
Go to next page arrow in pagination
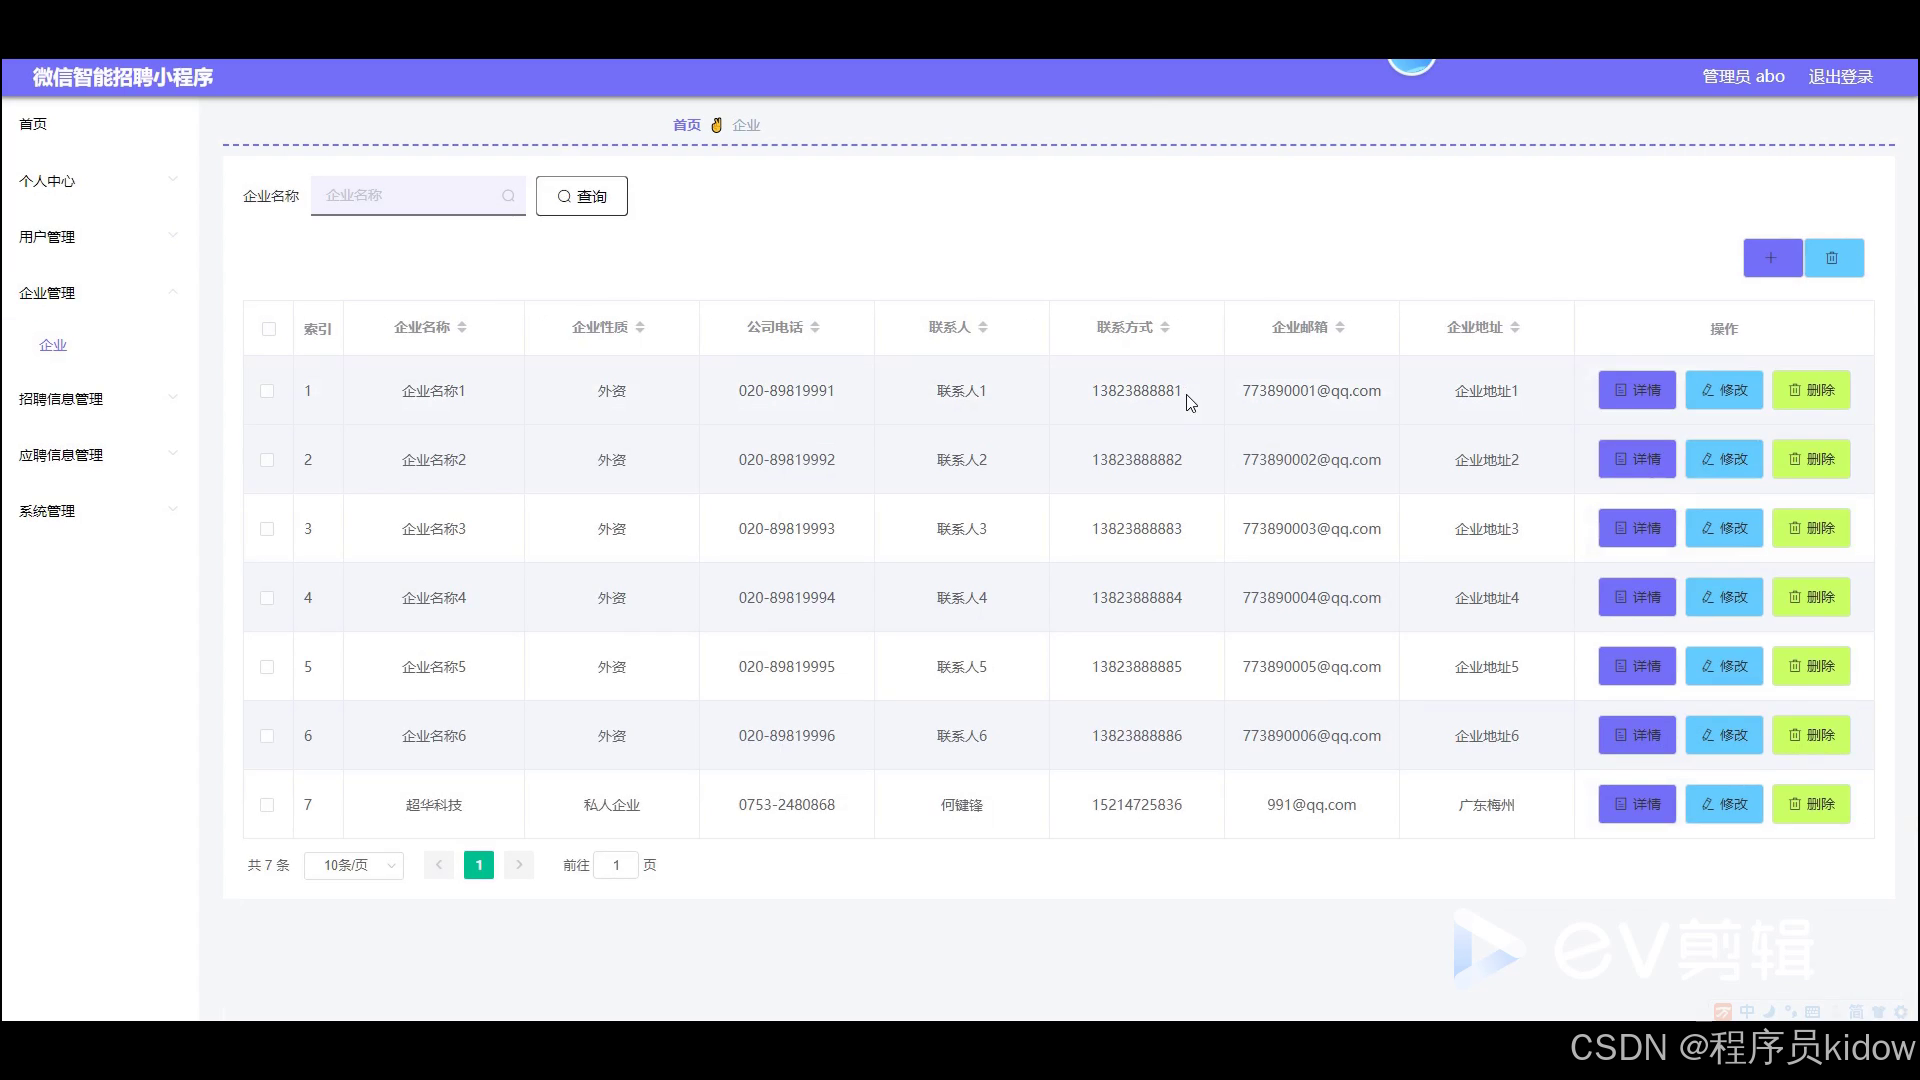519,865
